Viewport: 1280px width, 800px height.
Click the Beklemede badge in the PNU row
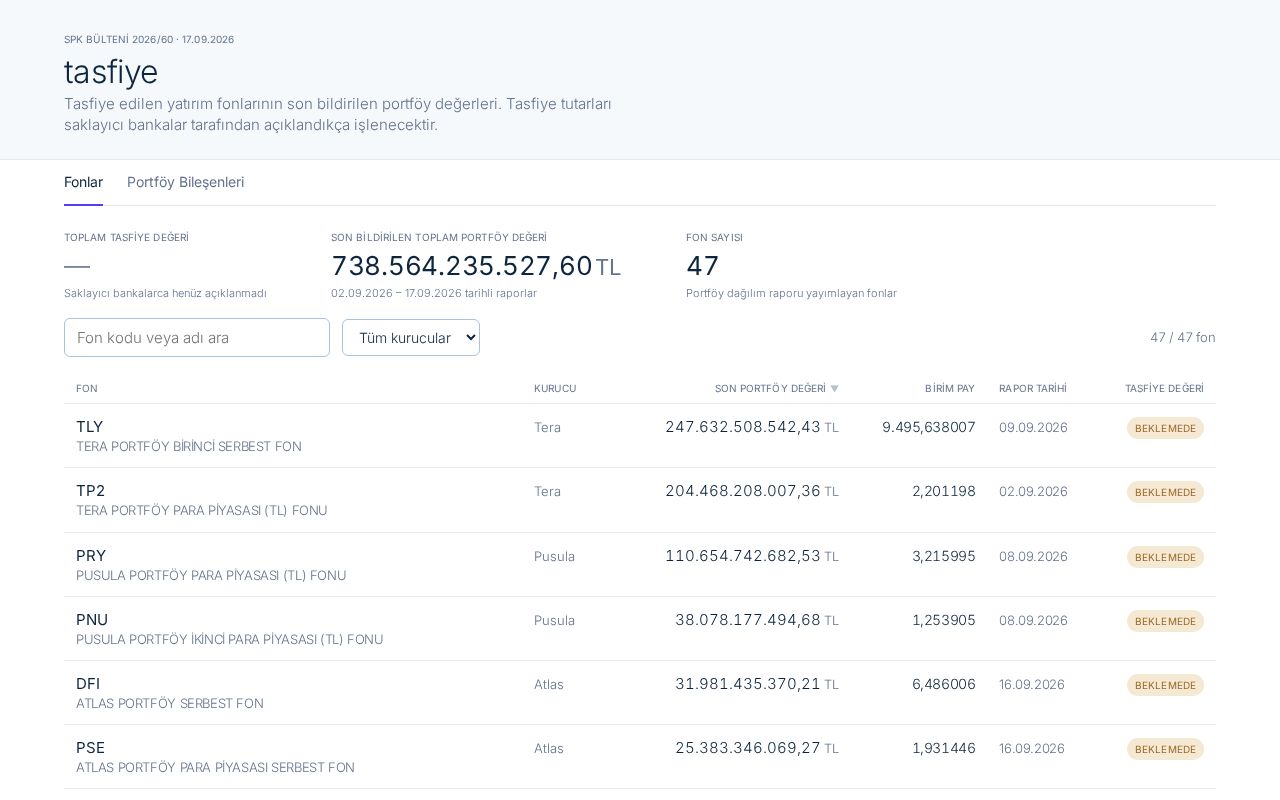(x=1165, y=621)
